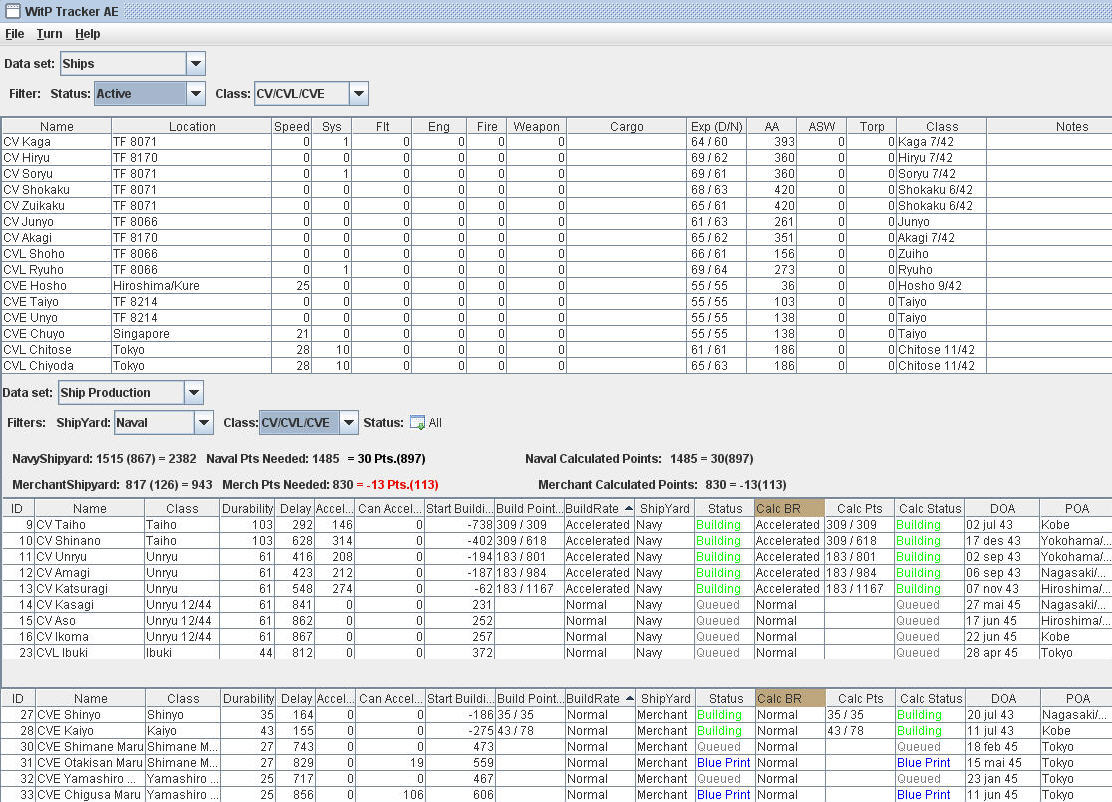
Task: Click the WitP Tracker AE window icon
Action: pos(12,9)
